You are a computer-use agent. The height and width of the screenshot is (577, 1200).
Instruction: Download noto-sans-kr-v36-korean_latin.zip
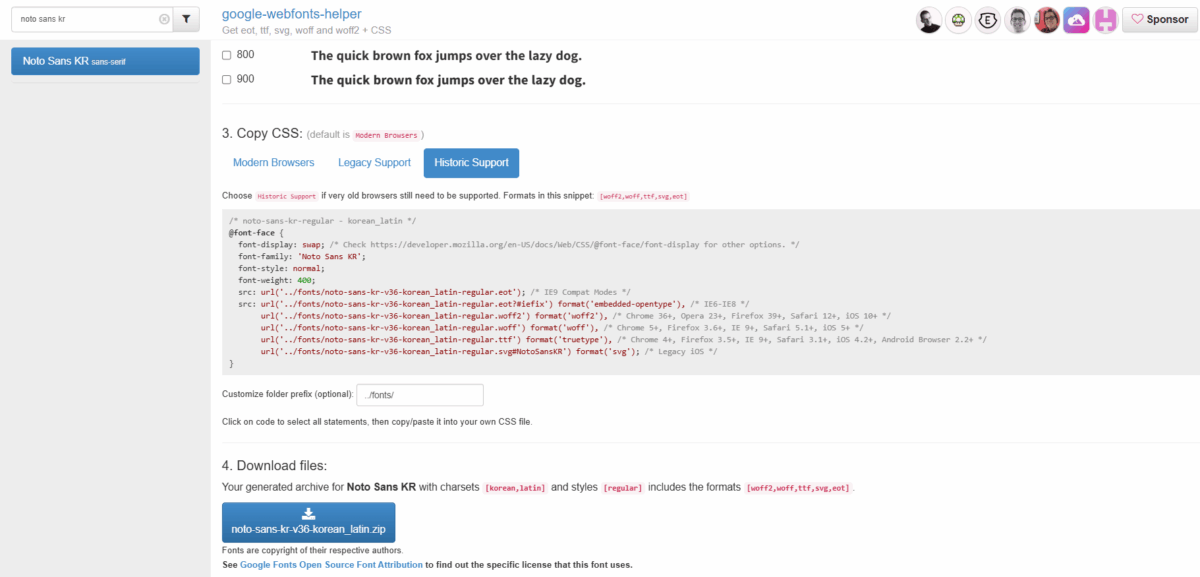tap(308, 522)
